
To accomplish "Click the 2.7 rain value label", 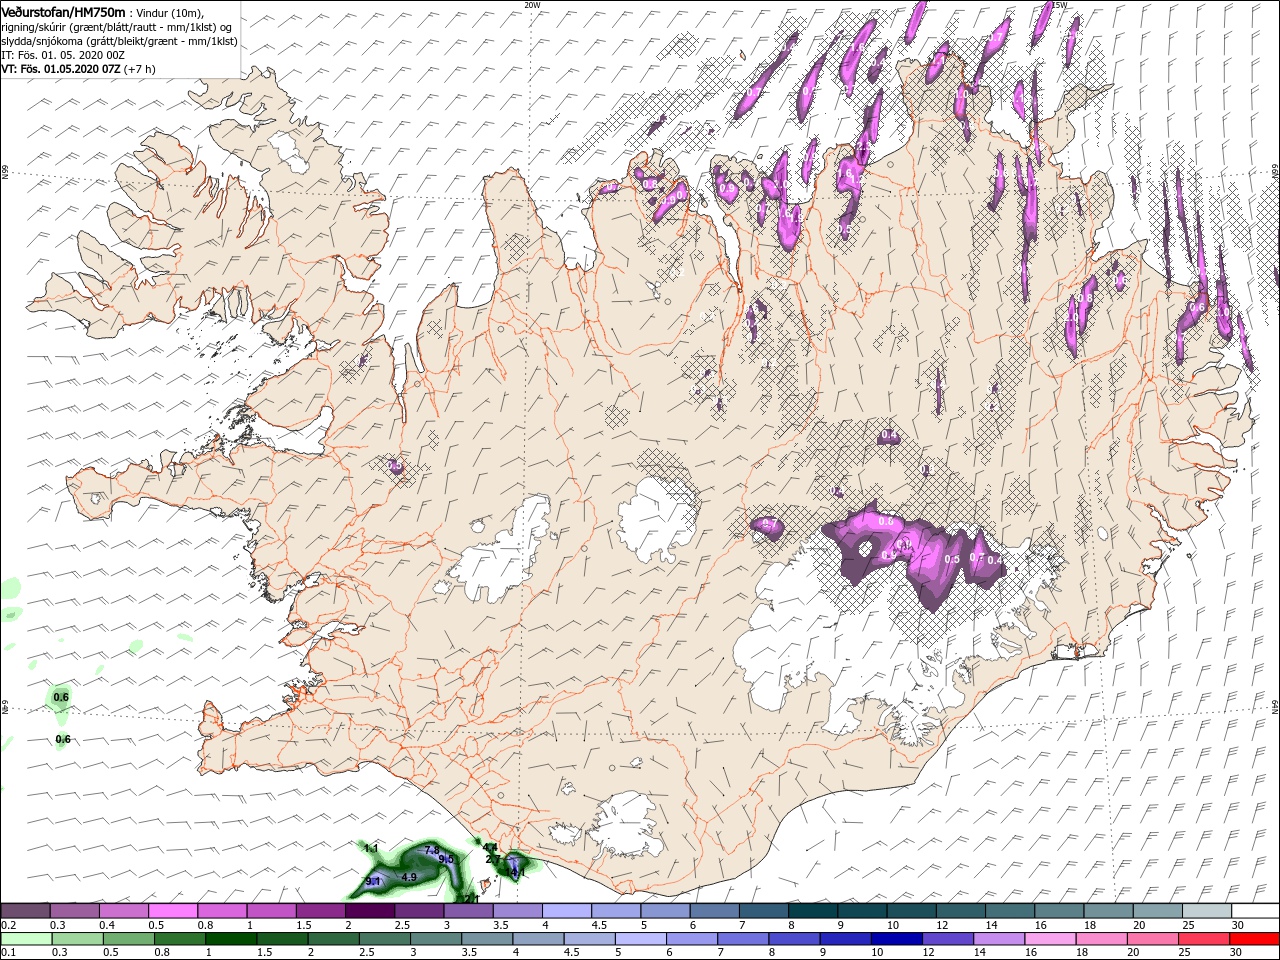I will coord(492,859).
